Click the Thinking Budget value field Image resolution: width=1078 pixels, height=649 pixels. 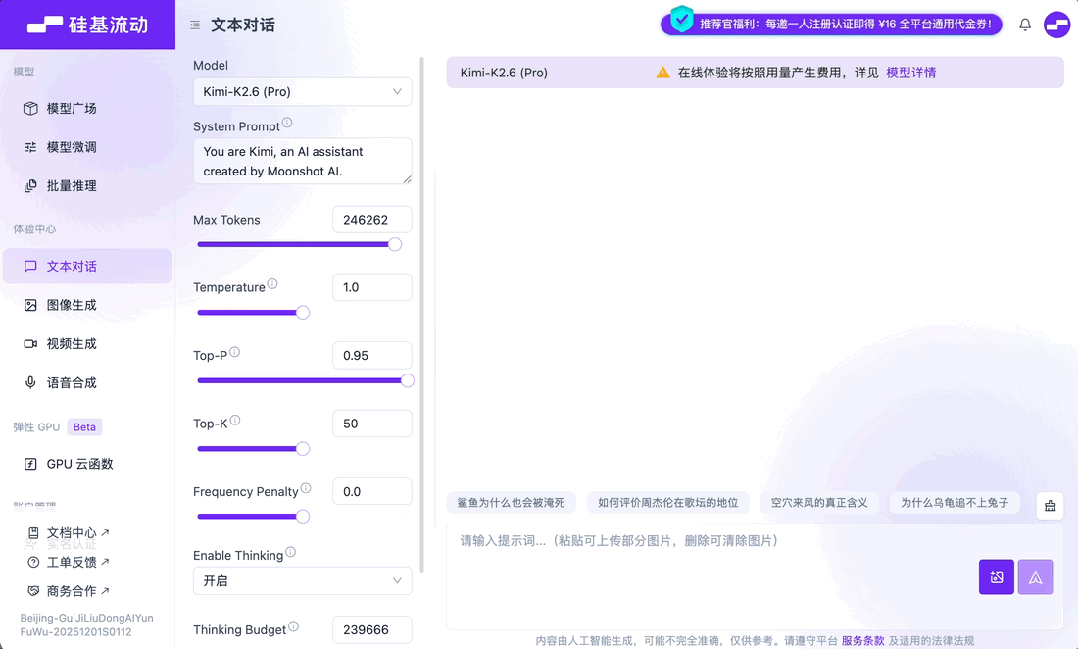tap(372, 630)
